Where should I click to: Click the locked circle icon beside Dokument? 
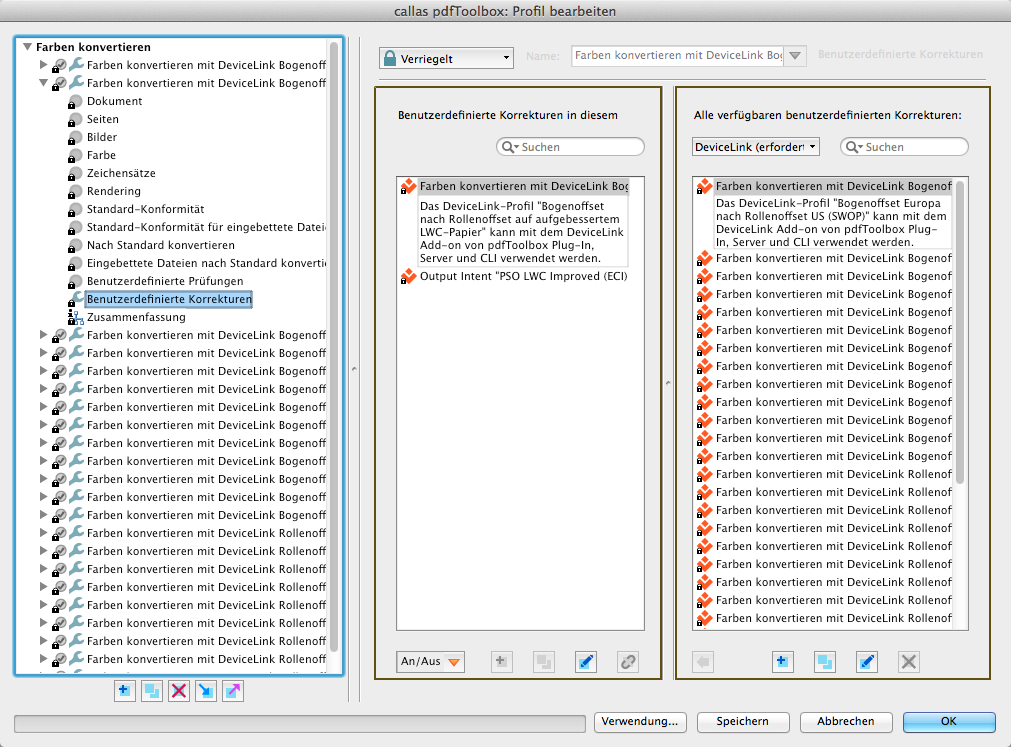coord(75,101)
